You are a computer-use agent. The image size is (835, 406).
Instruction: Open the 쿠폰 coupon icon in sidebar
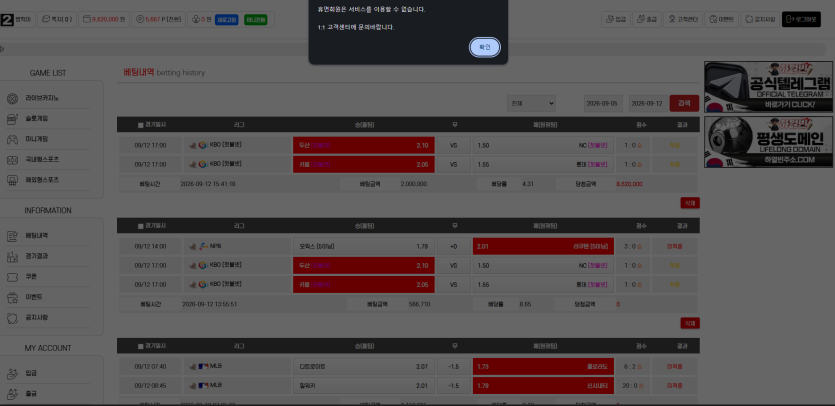(x=12, y=277)
